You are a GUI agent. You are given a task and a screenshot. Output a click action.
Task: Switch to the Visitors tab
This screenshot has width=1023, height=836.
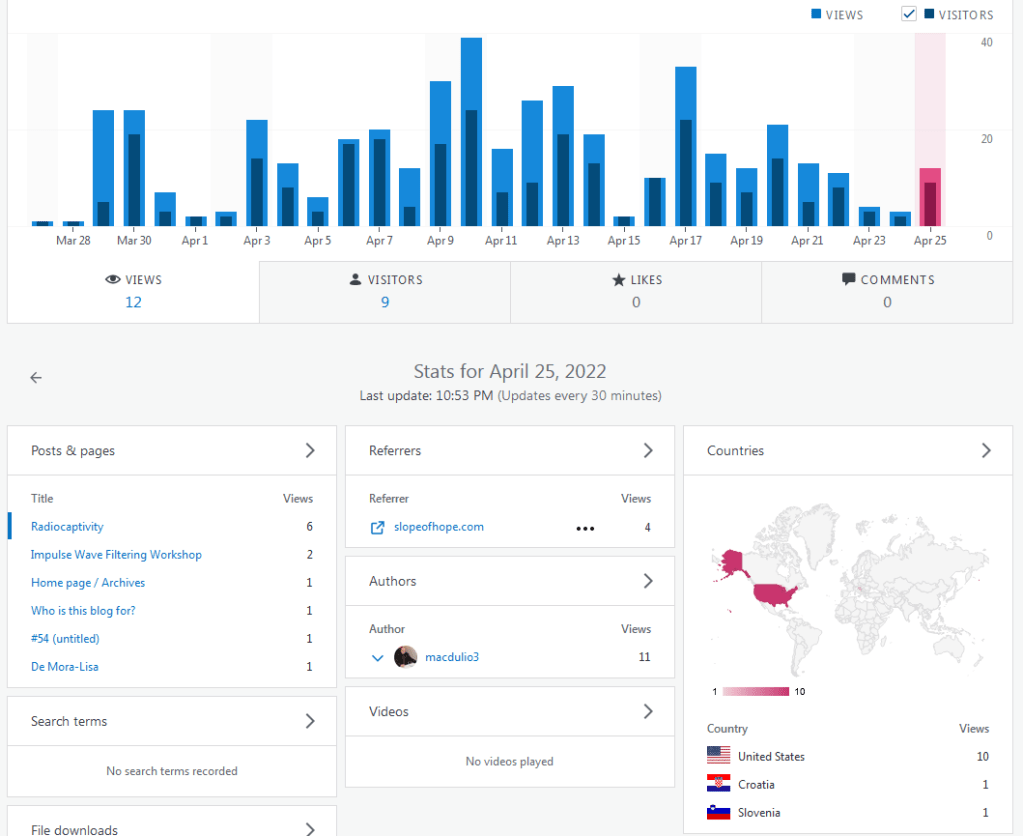pos(385,291)
